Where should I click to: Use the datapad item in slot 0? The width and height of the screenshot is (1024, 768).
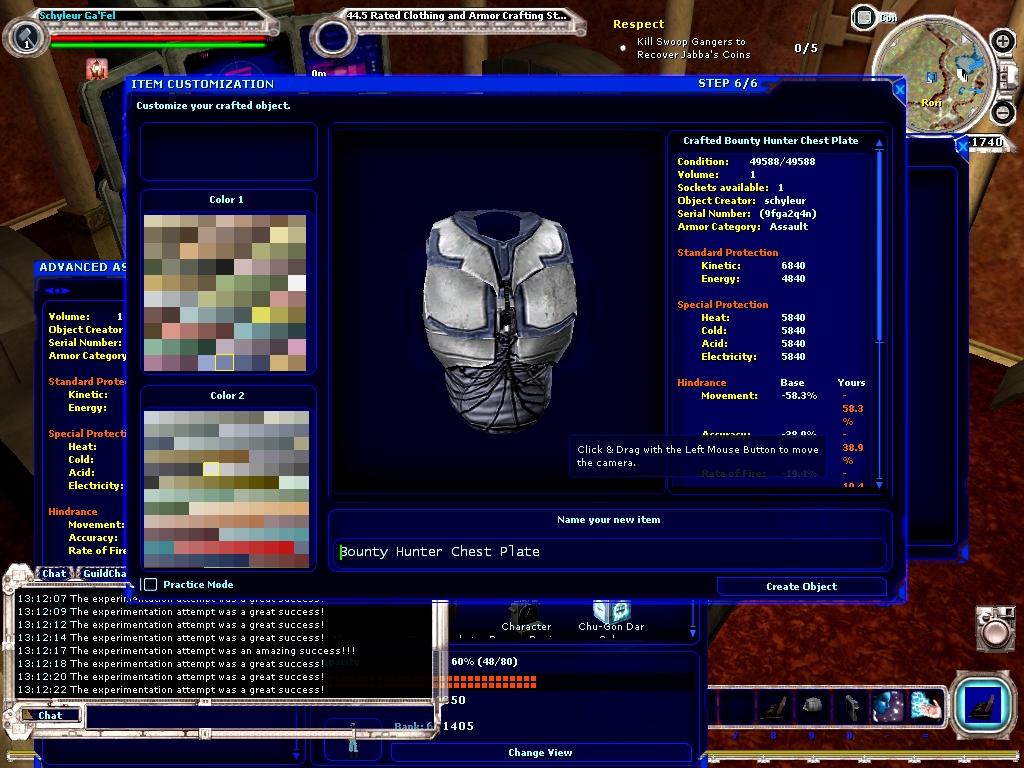[850, 708]
